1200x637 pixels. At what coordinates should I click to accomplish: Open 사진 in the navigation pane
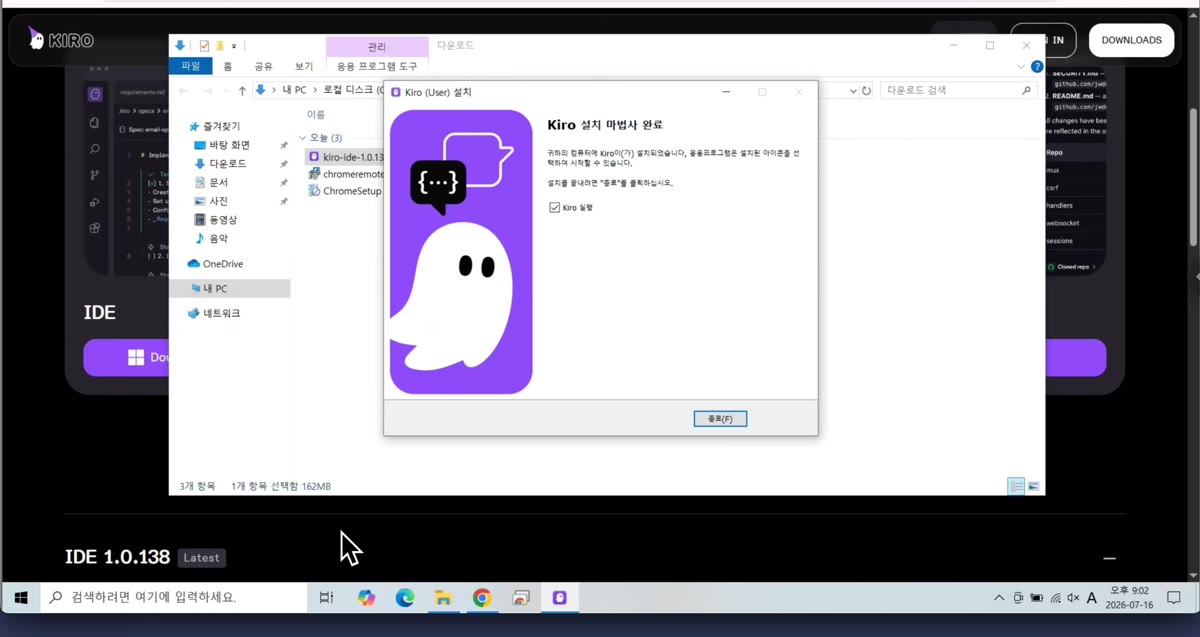(x=211, y=201)
